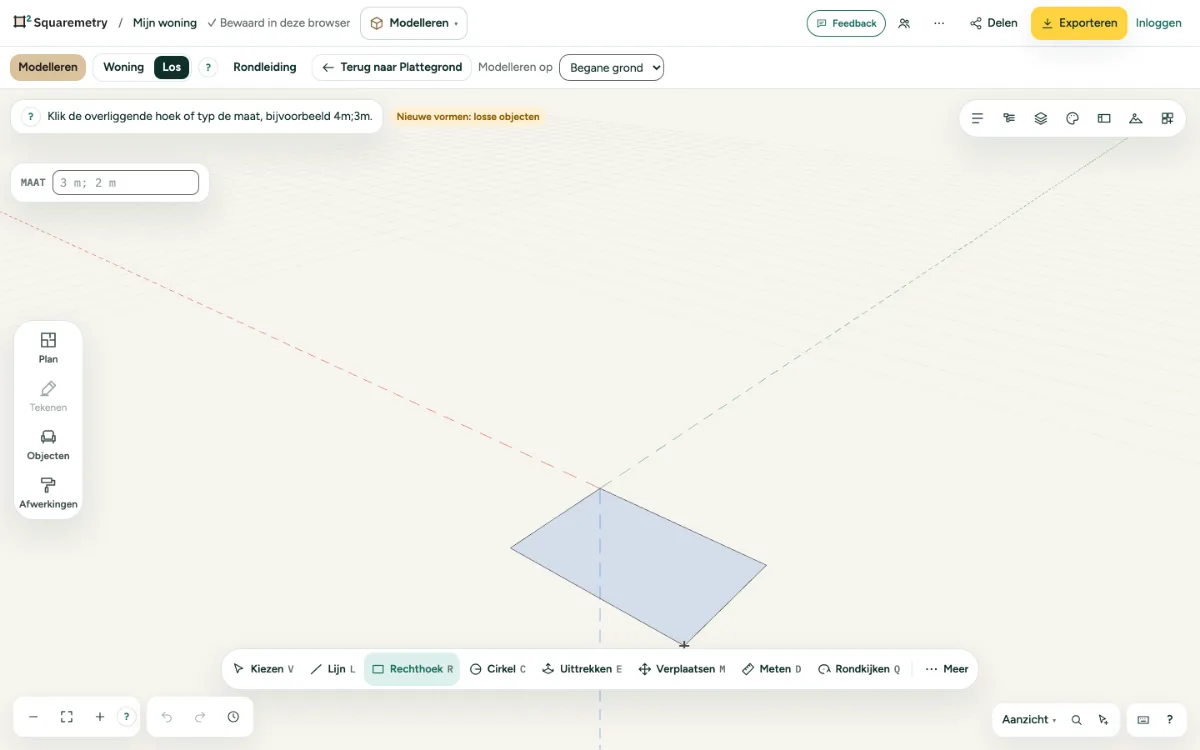Click the add-components grid icon
This screenshot has width=1200, height=750.
[1167, 118]
